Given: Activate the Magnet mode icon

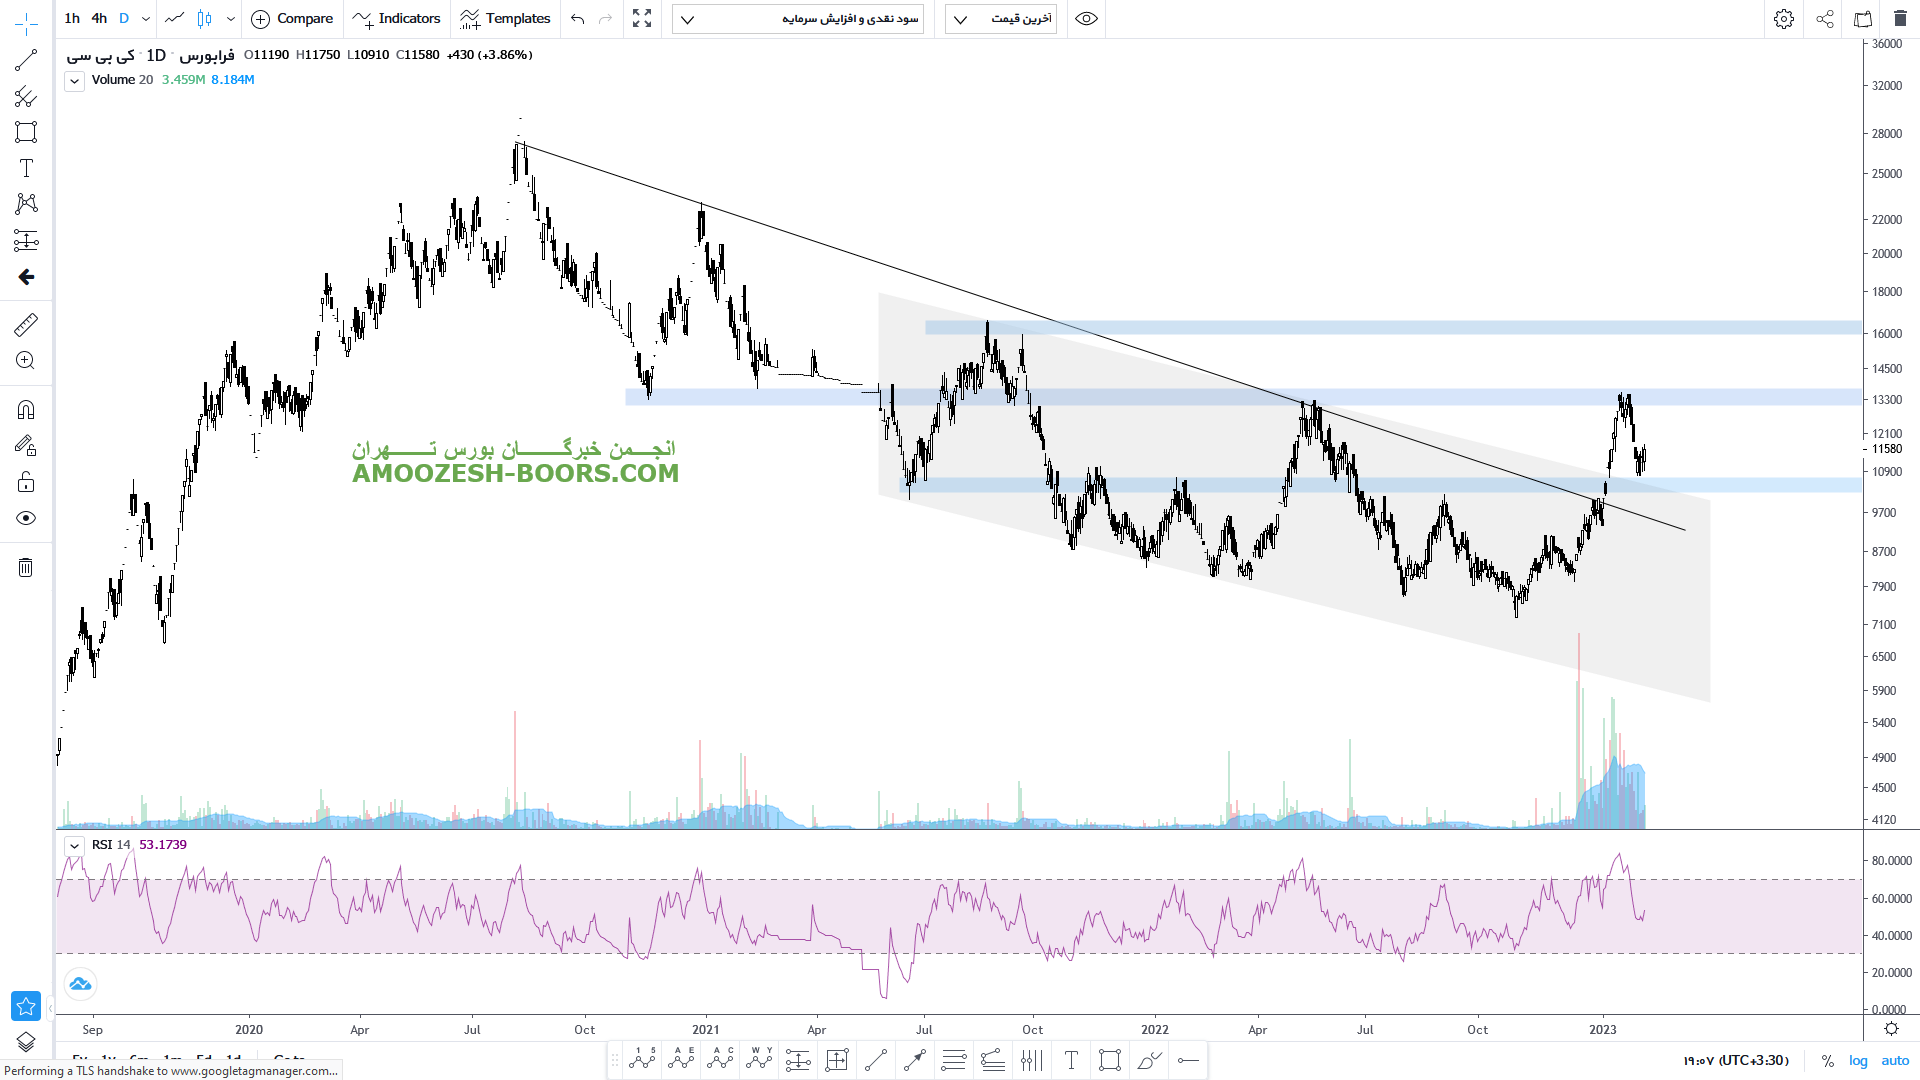Looking at the screenshot, I should [26, 410].
